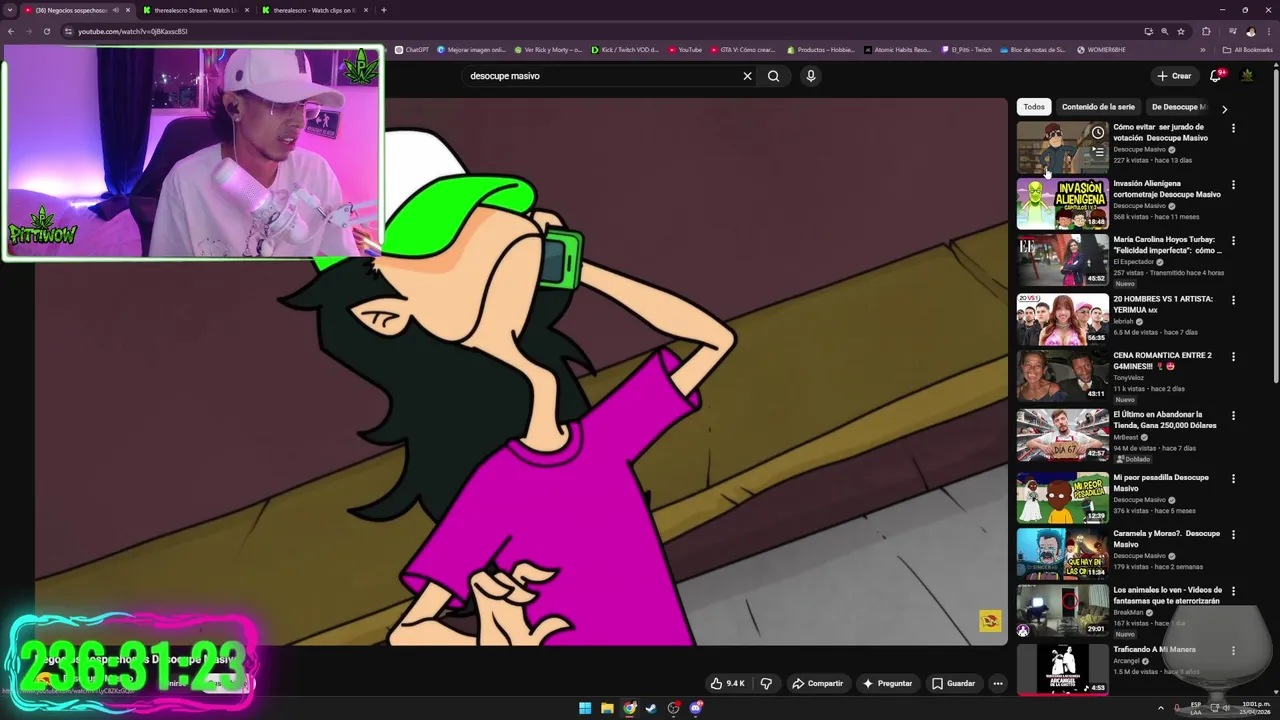The width and height of the screenshot is (1280, 720).
Task: Open Traficando A Mi Manera video title
Action: coord(1154,650)
